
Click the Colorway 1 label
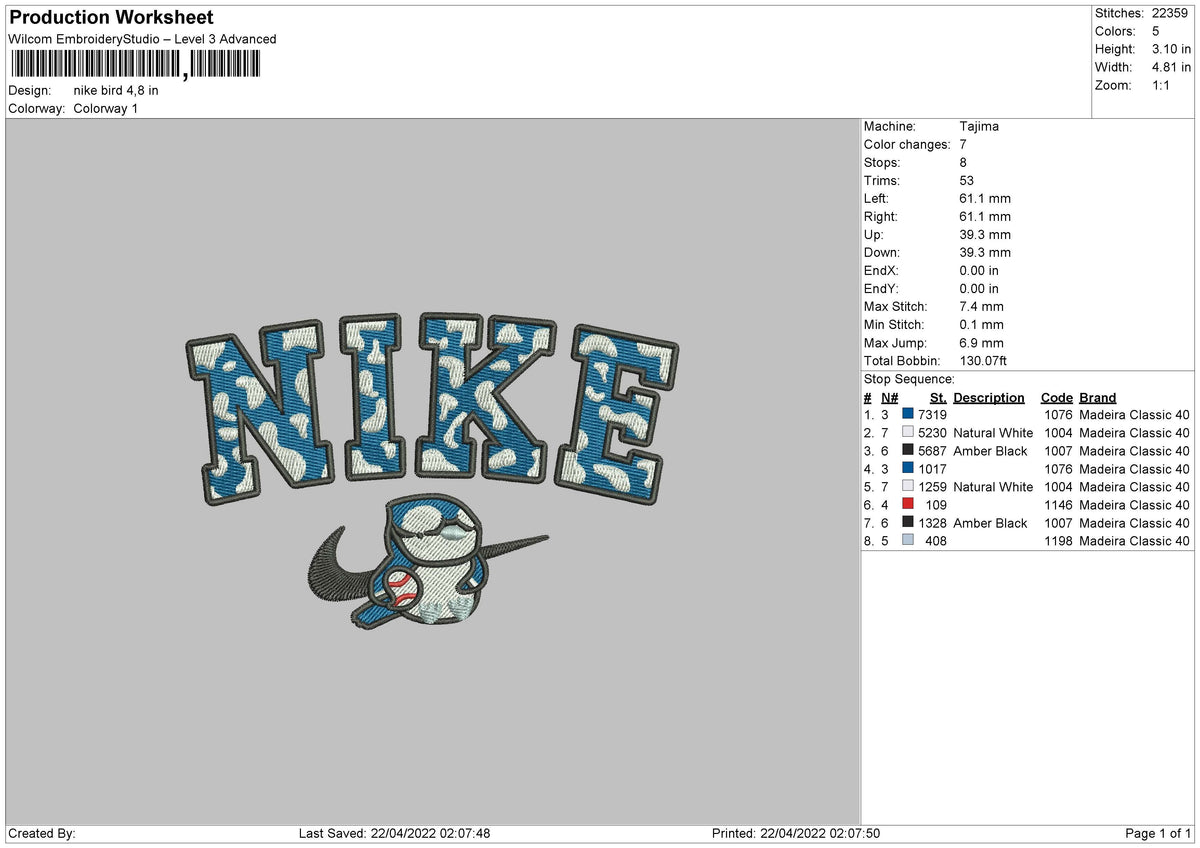point(104,108)
